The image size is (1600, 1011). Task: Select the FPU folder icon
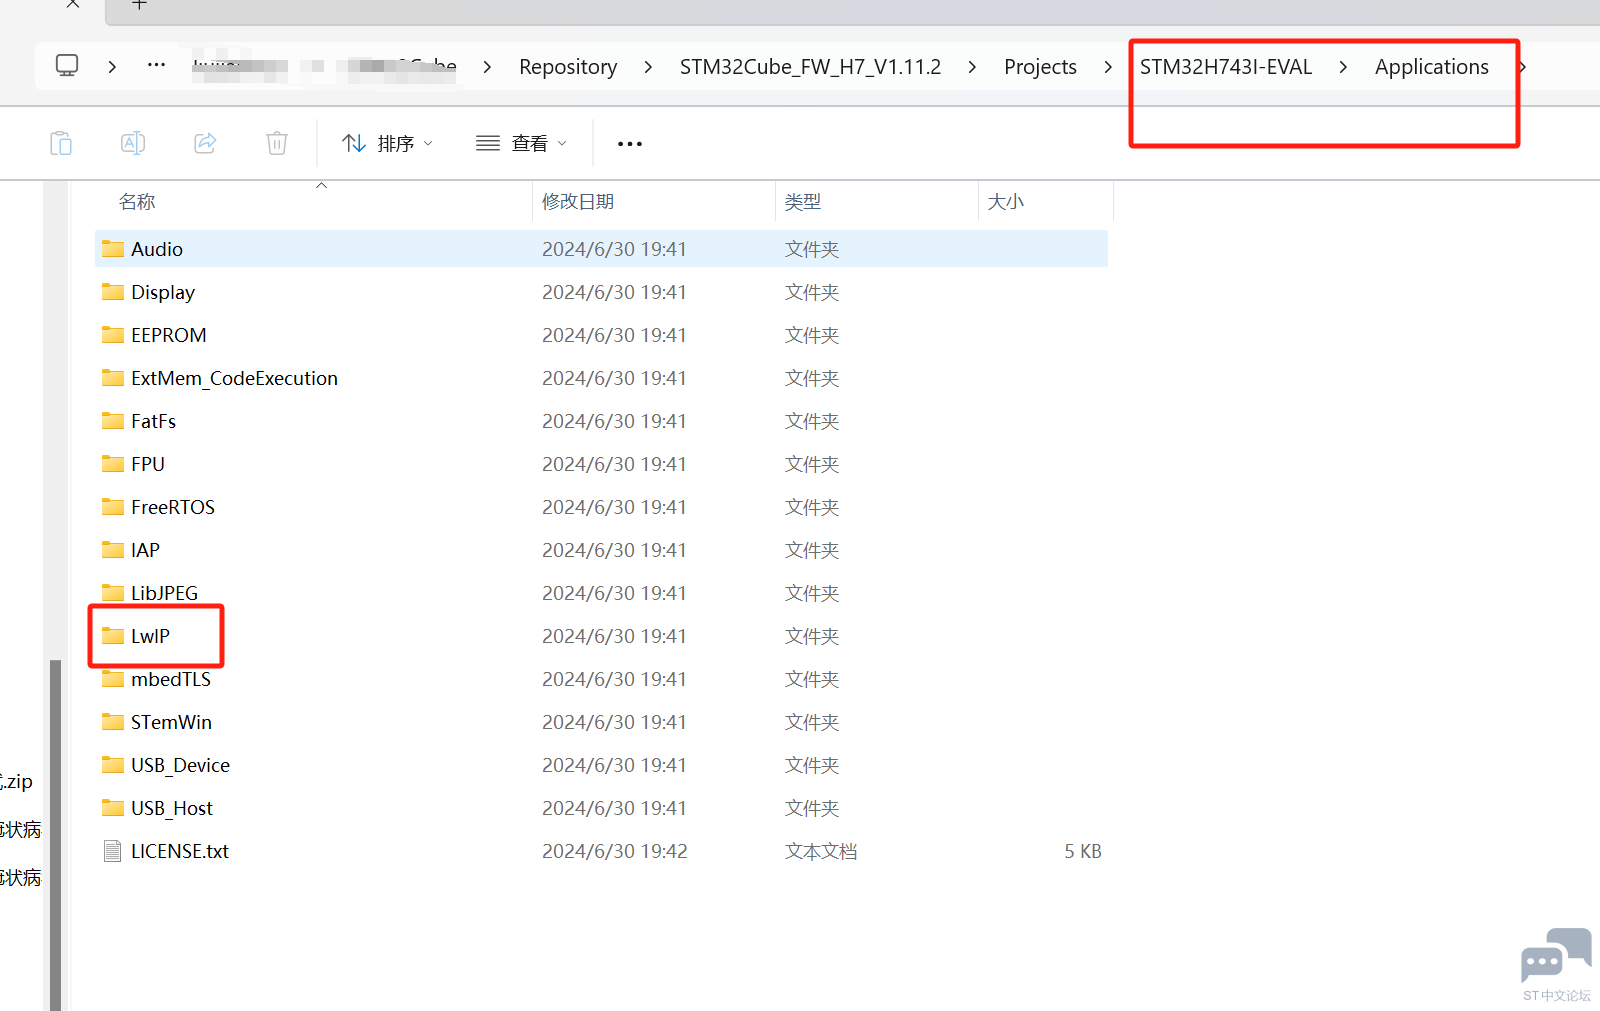[113, 464]
